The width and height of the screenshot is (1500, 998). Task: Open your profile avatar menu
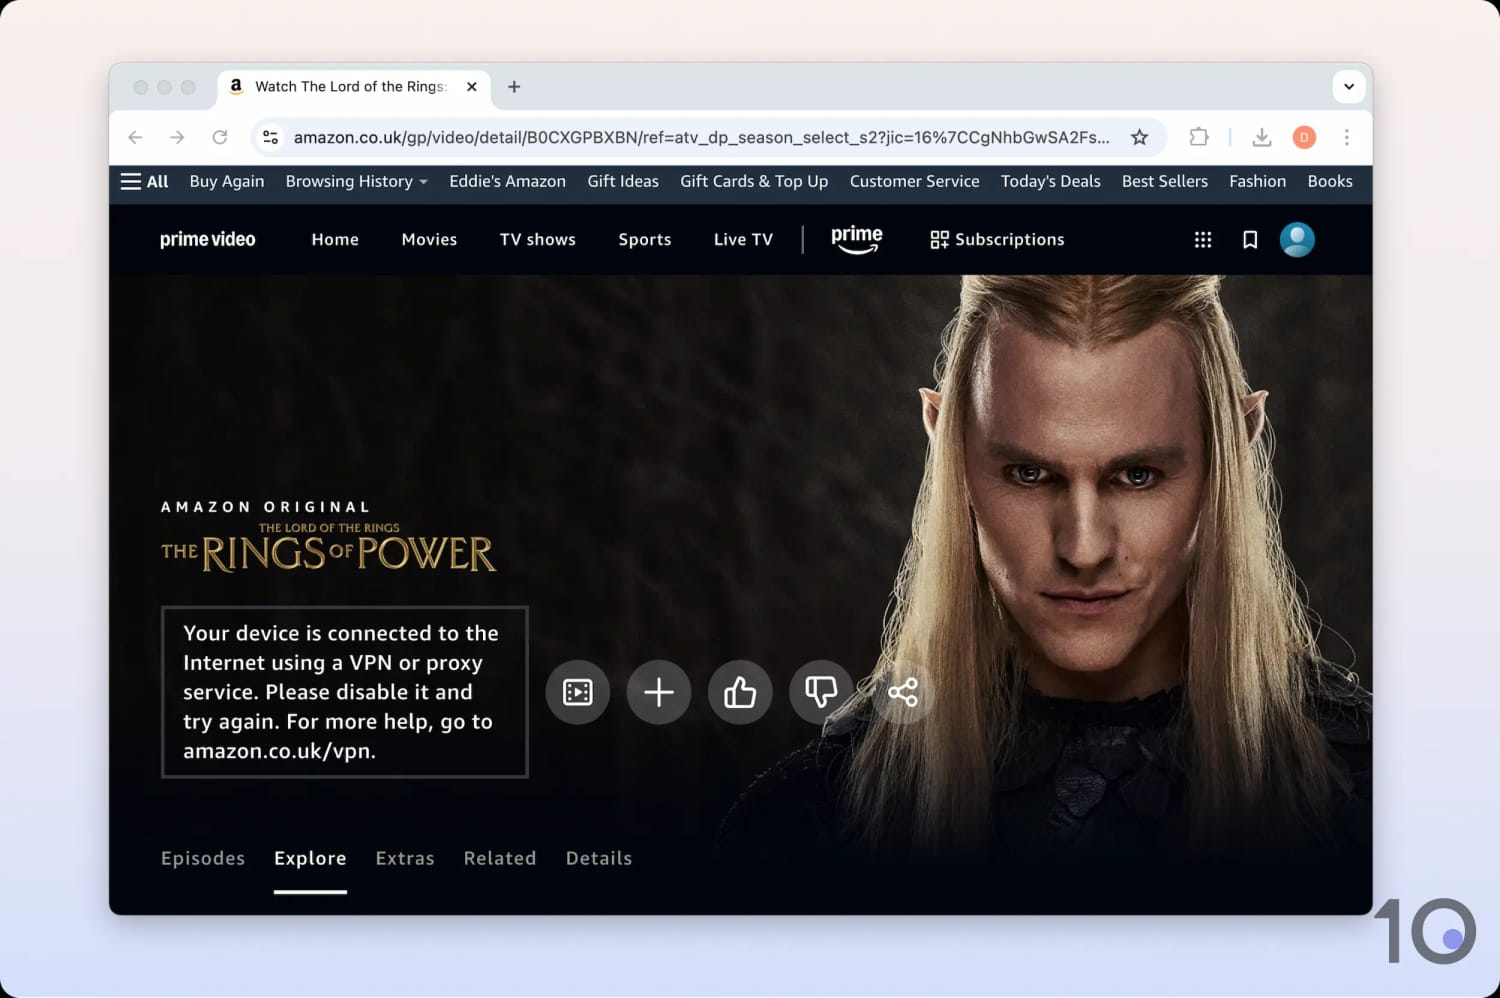1296,240
